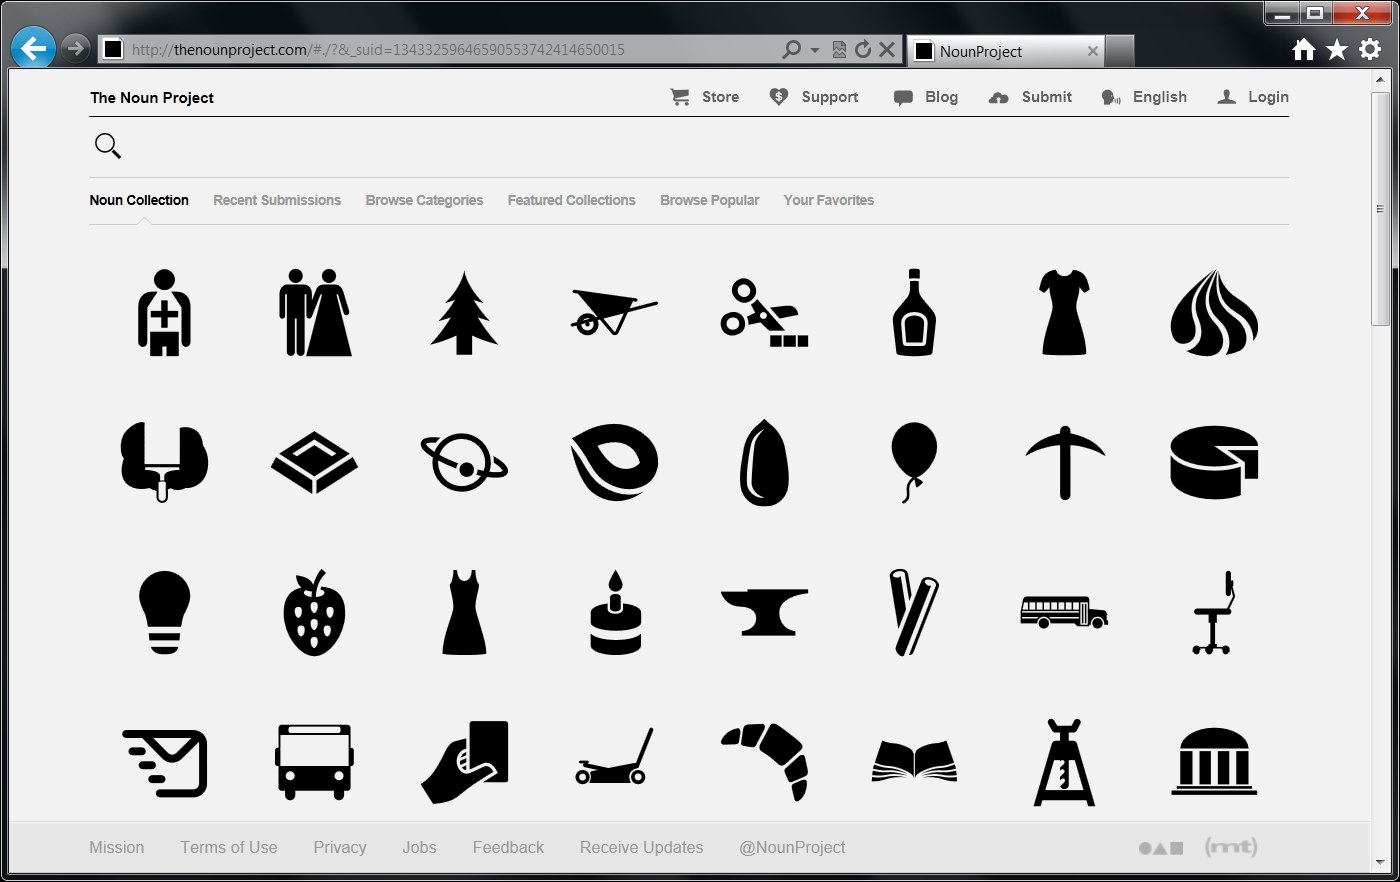The width and height of the screenshot is (1400, 882).
Task: Visit the Support page
Action: [x=814, y=97]
